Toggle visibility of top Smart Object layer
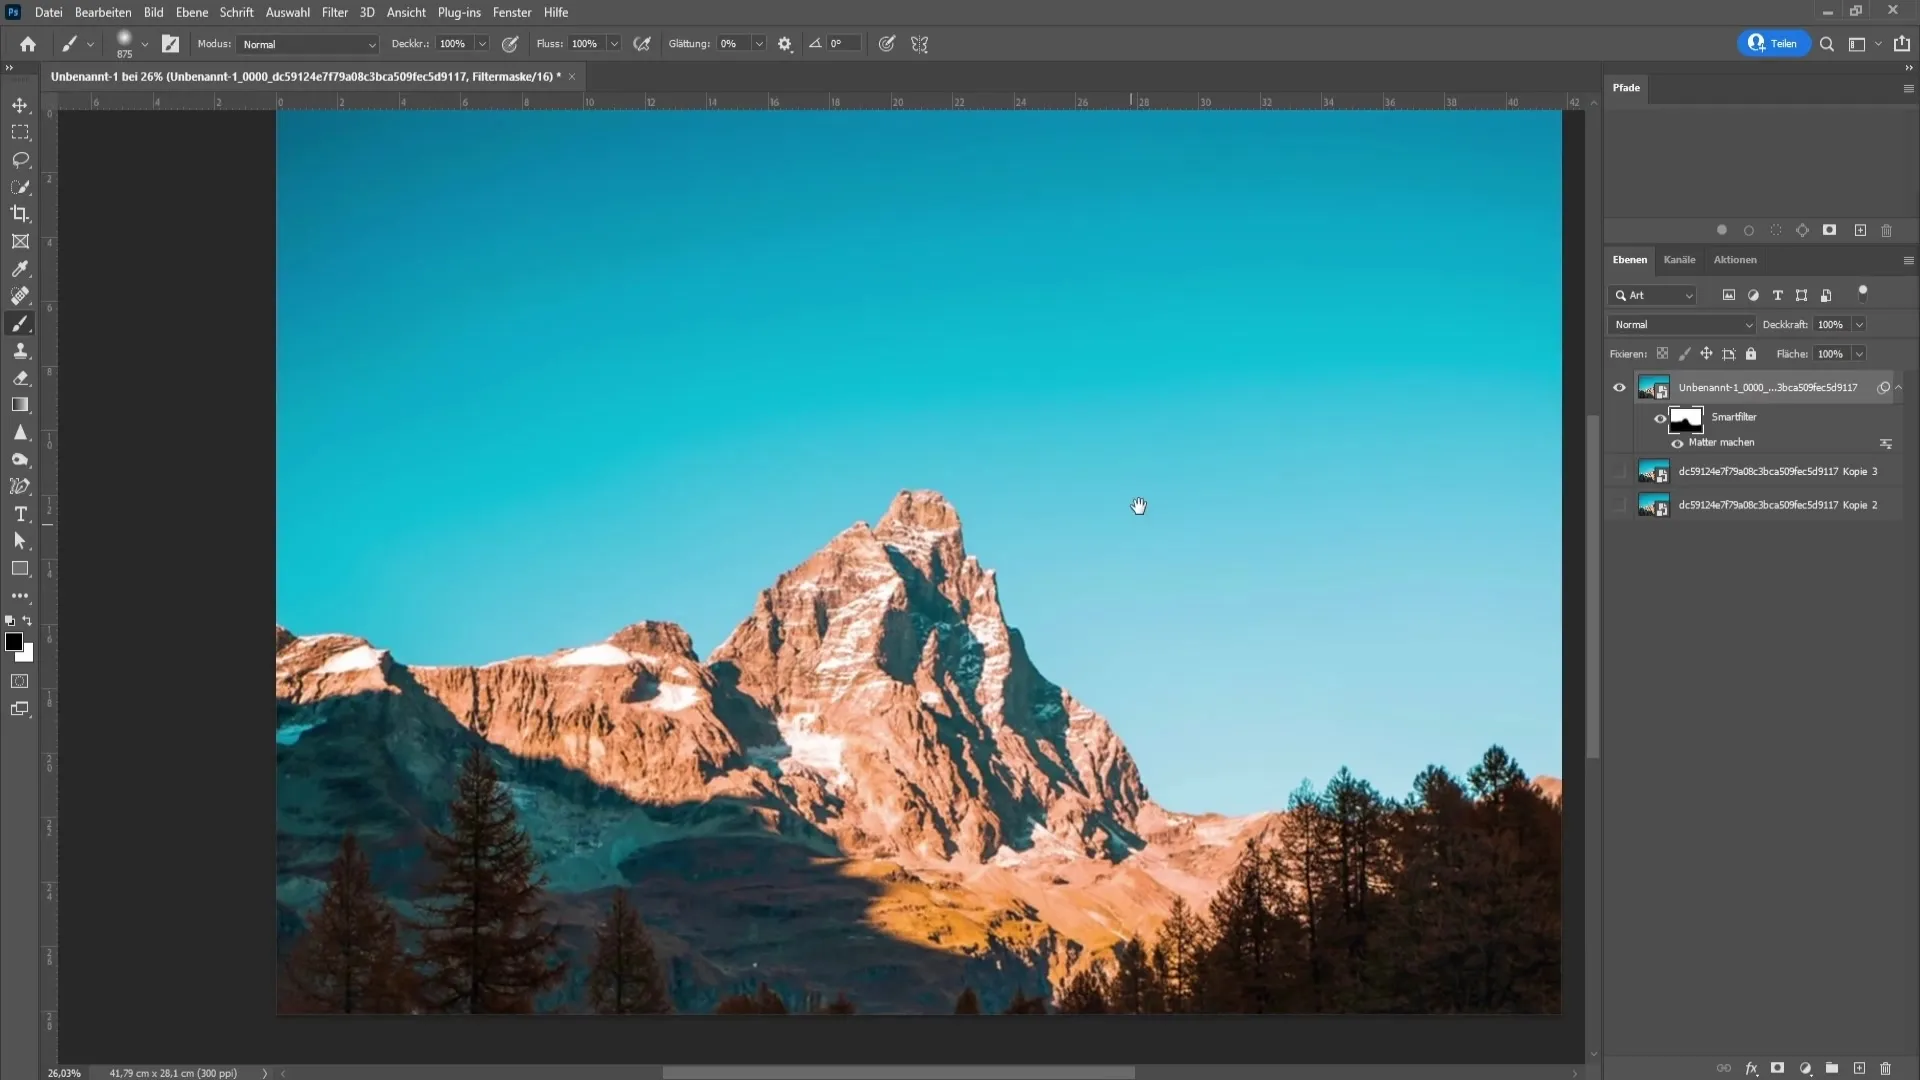 click(1619, 386)
